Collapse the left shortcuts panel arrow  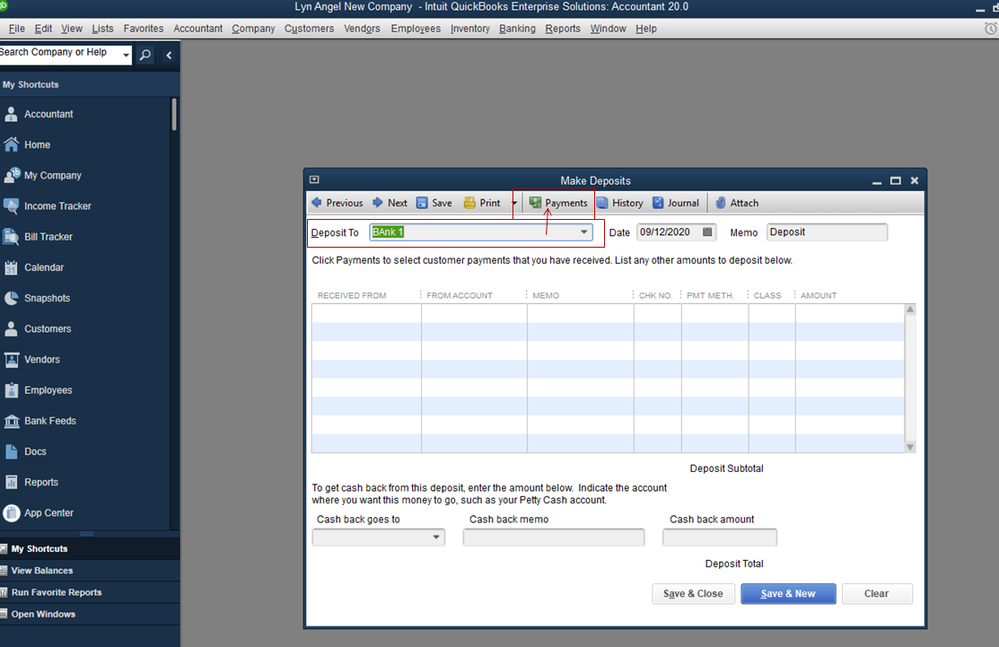[169, 55]
